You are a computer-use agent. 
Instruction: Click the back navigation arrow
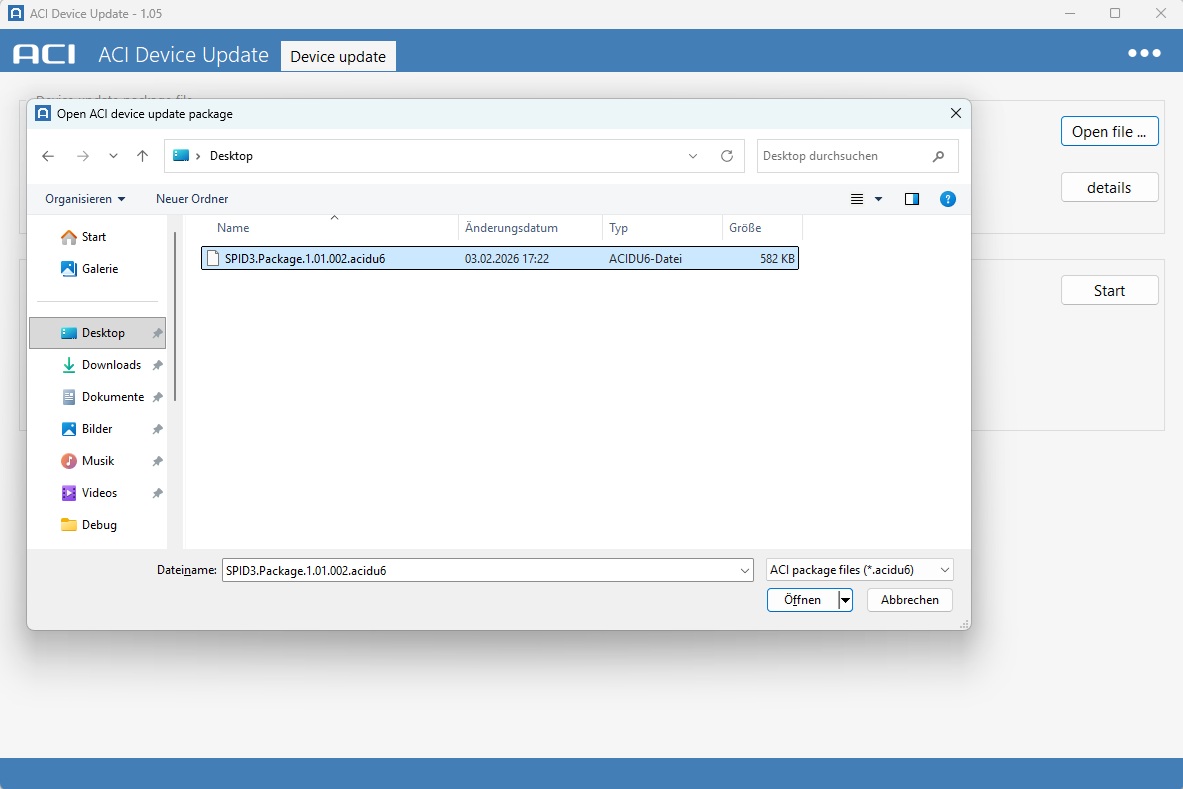click(x=48, y=156)
